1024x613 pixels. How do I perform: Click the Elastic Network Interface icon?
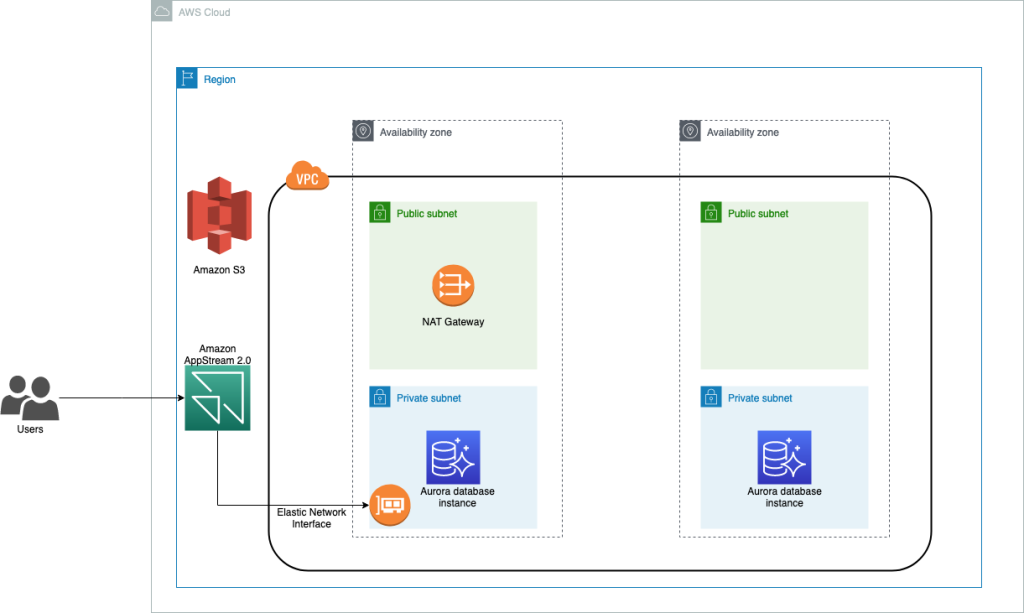click(x=389, y=506)
